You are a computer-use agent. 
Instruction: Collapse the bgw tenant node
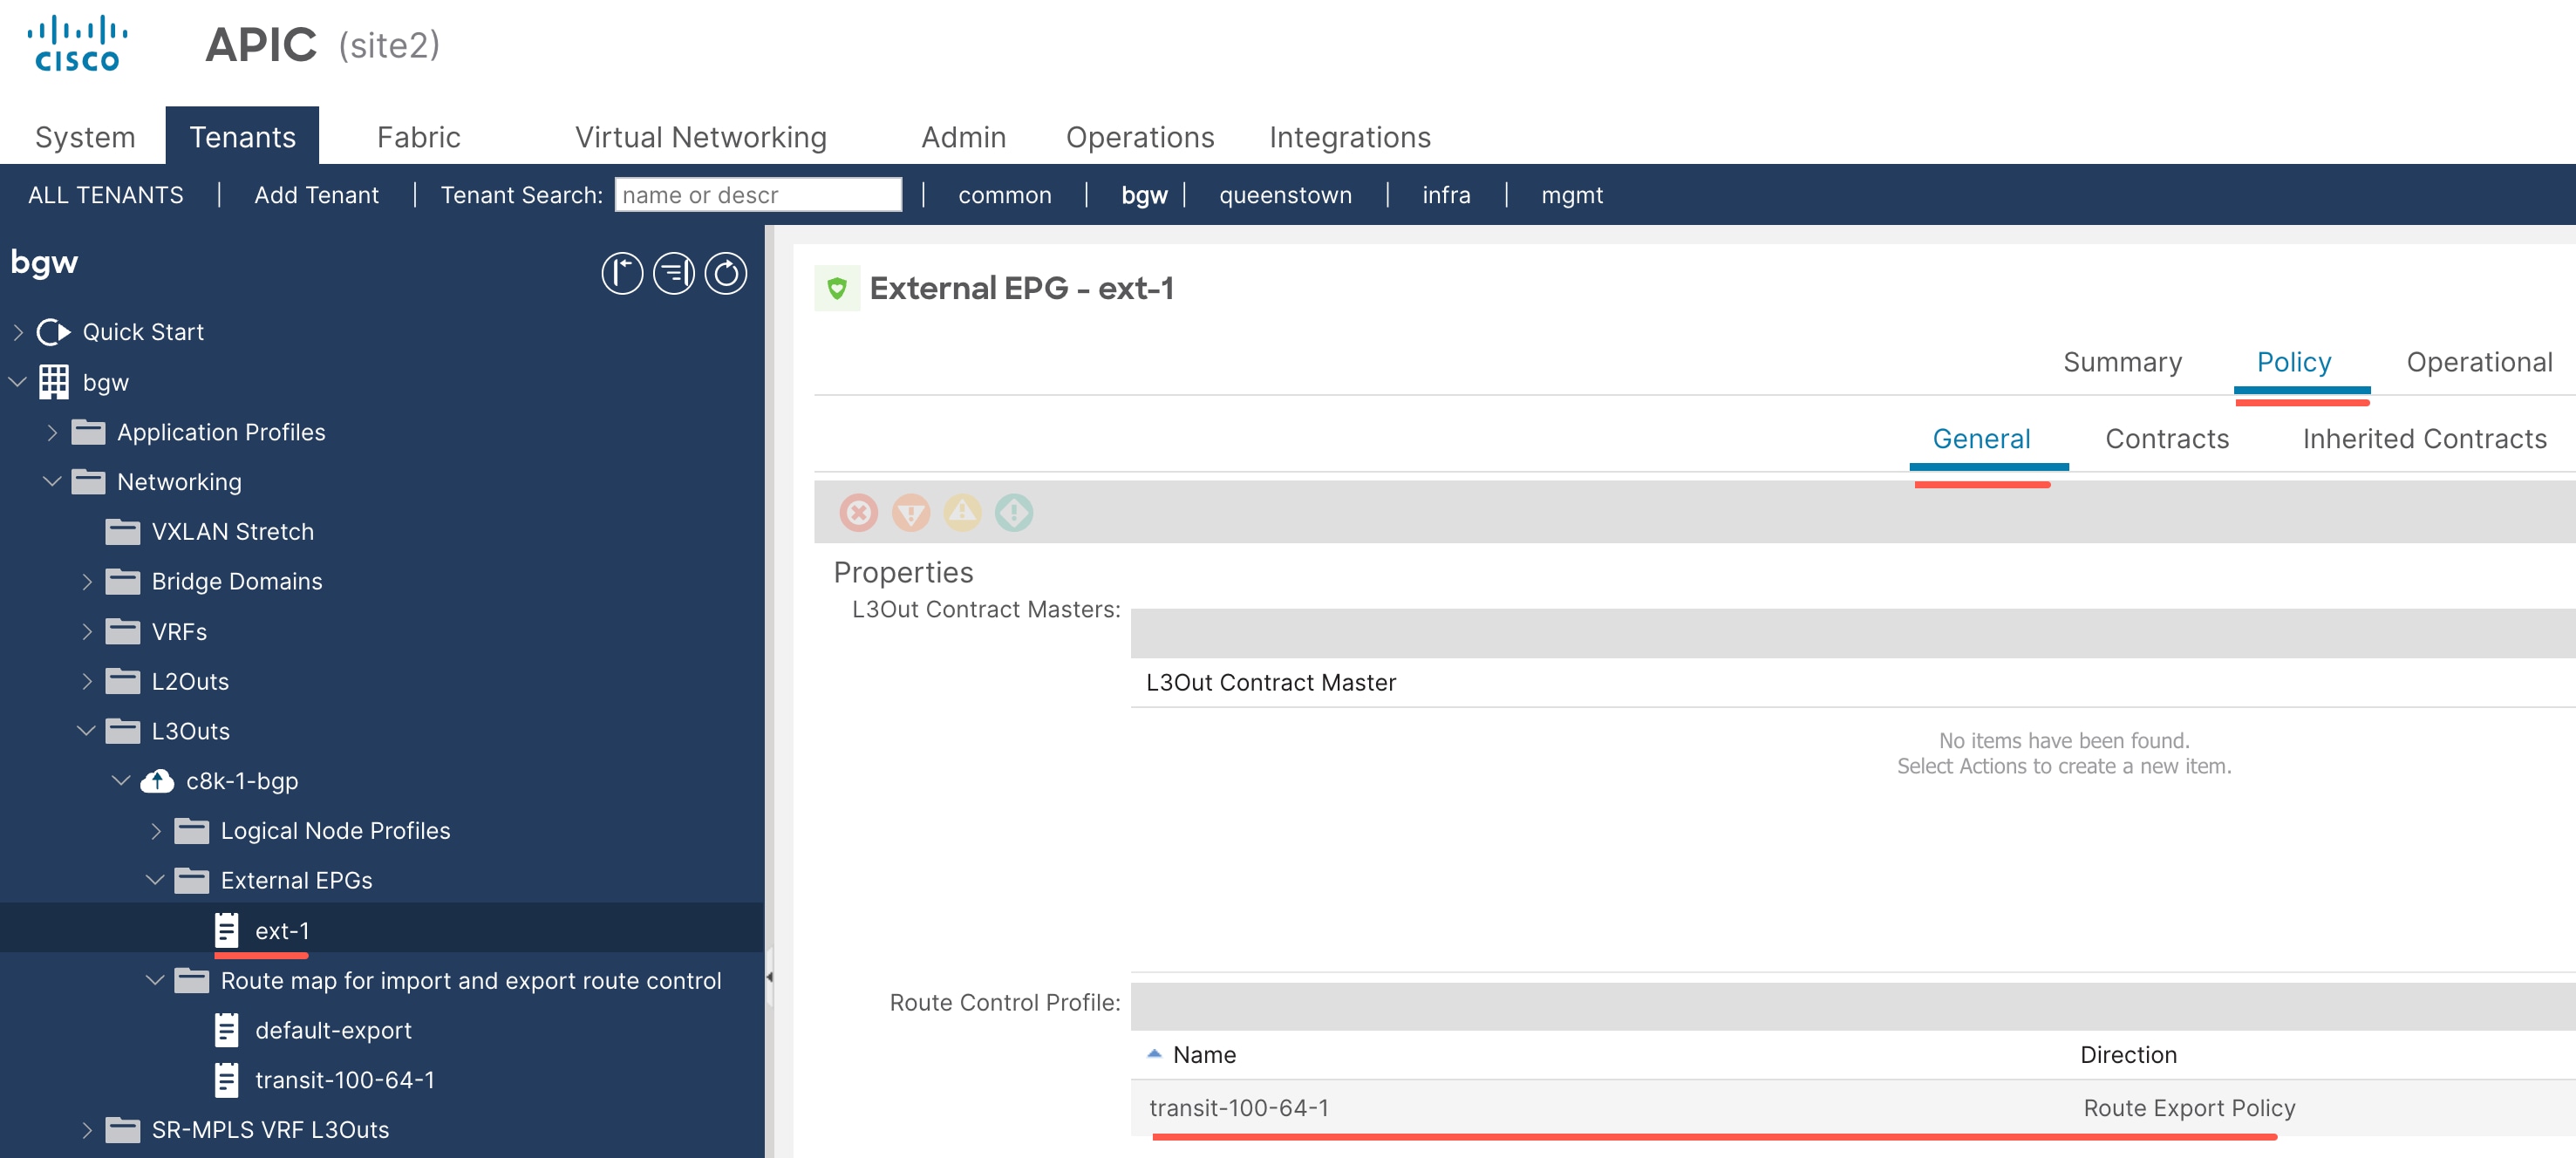(18, 382)
